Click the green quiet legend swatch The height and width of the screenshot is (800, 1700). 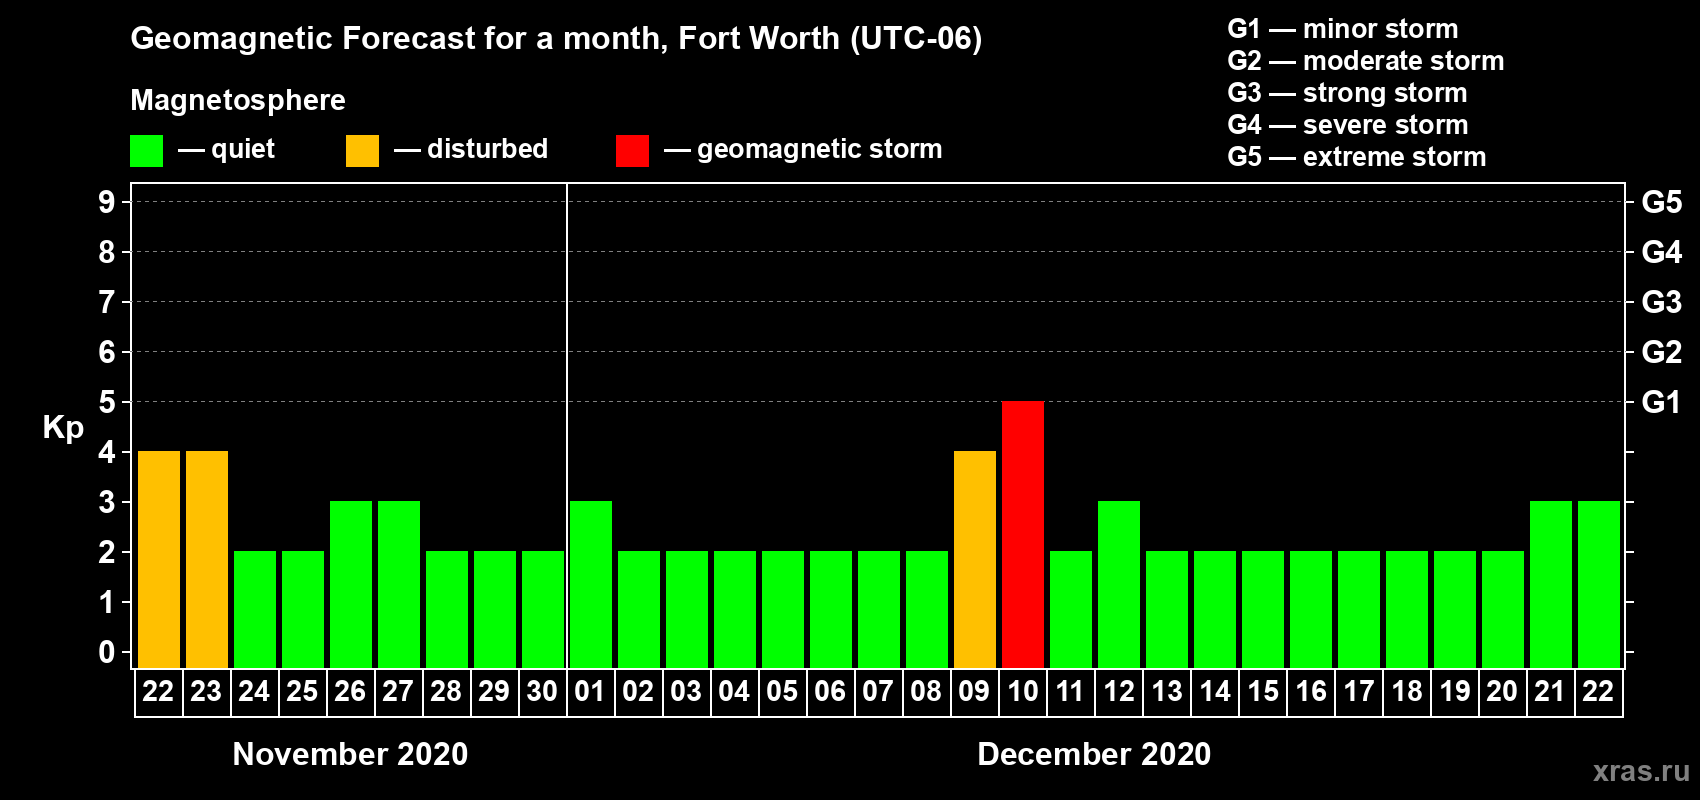click(x=146, y=151)
